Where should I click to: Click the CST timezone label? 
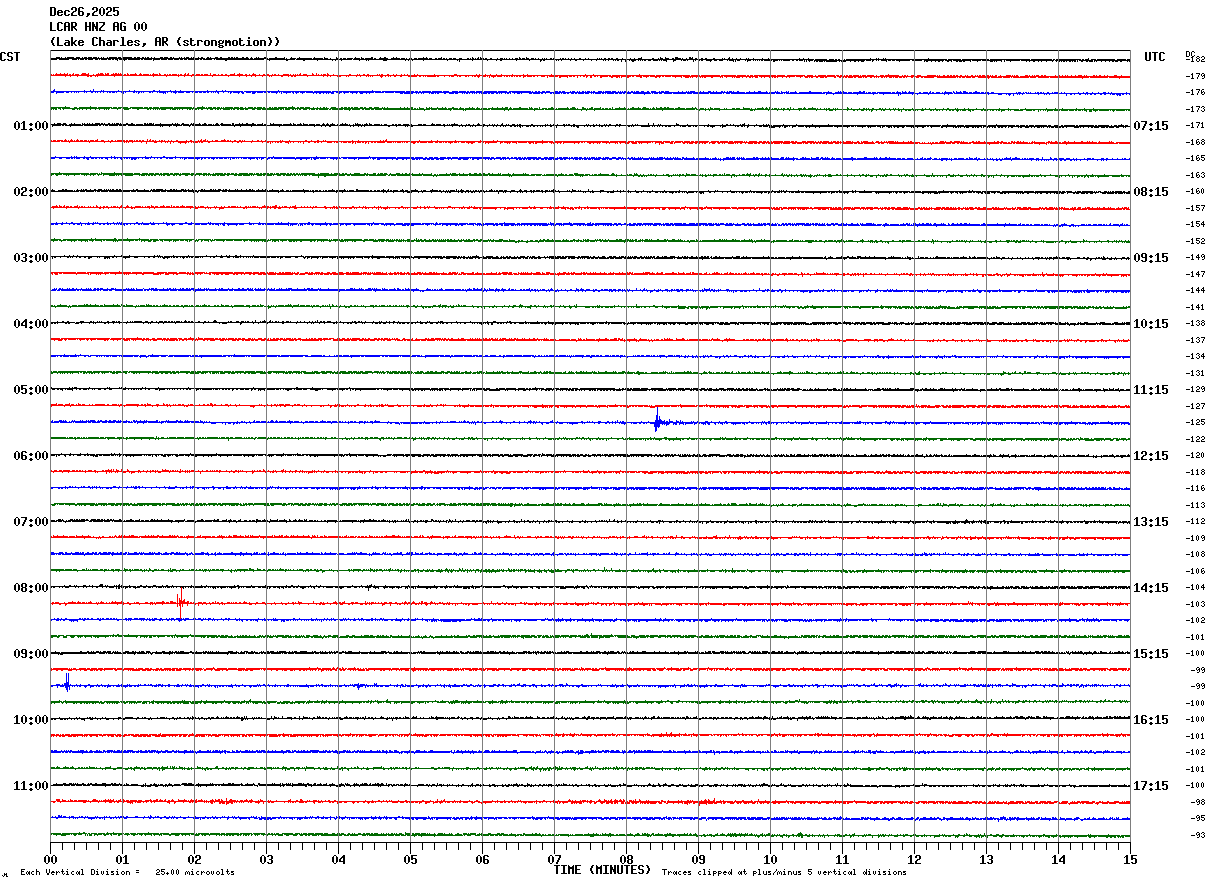[x=10, y=57]
